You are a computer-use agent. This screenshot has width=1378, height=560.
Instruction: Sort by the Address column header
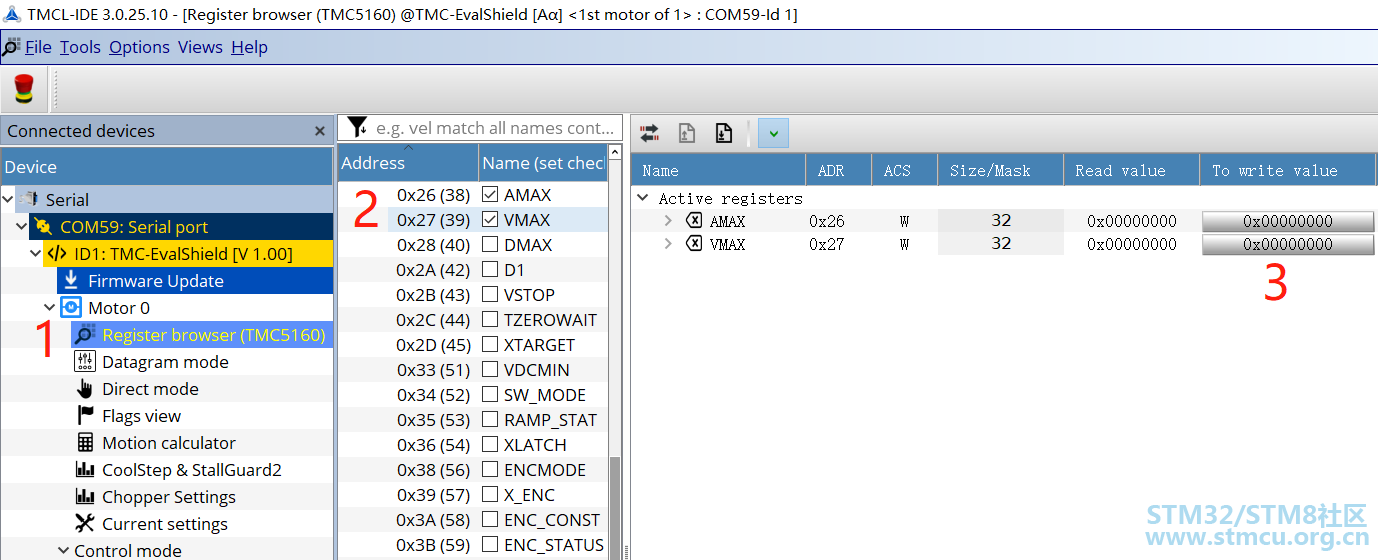click(408, 163)
